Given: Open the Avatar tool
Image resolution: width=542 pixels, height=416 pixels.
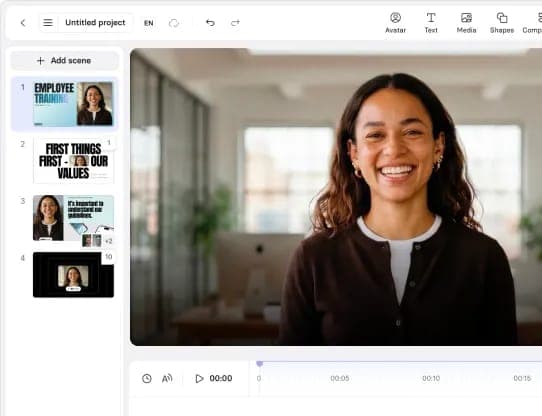Looking at the screenshot, I should (395, 23).
